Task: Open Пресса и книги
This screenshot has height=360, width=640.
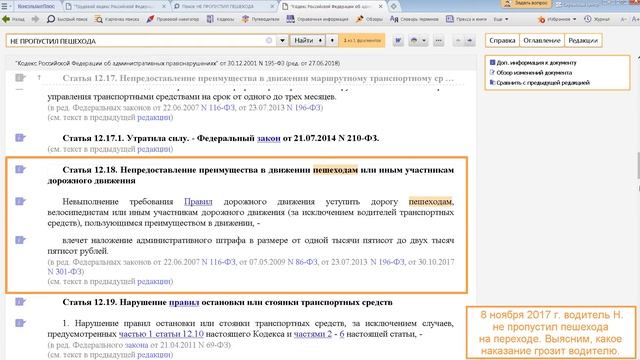Action: (466, 19)
